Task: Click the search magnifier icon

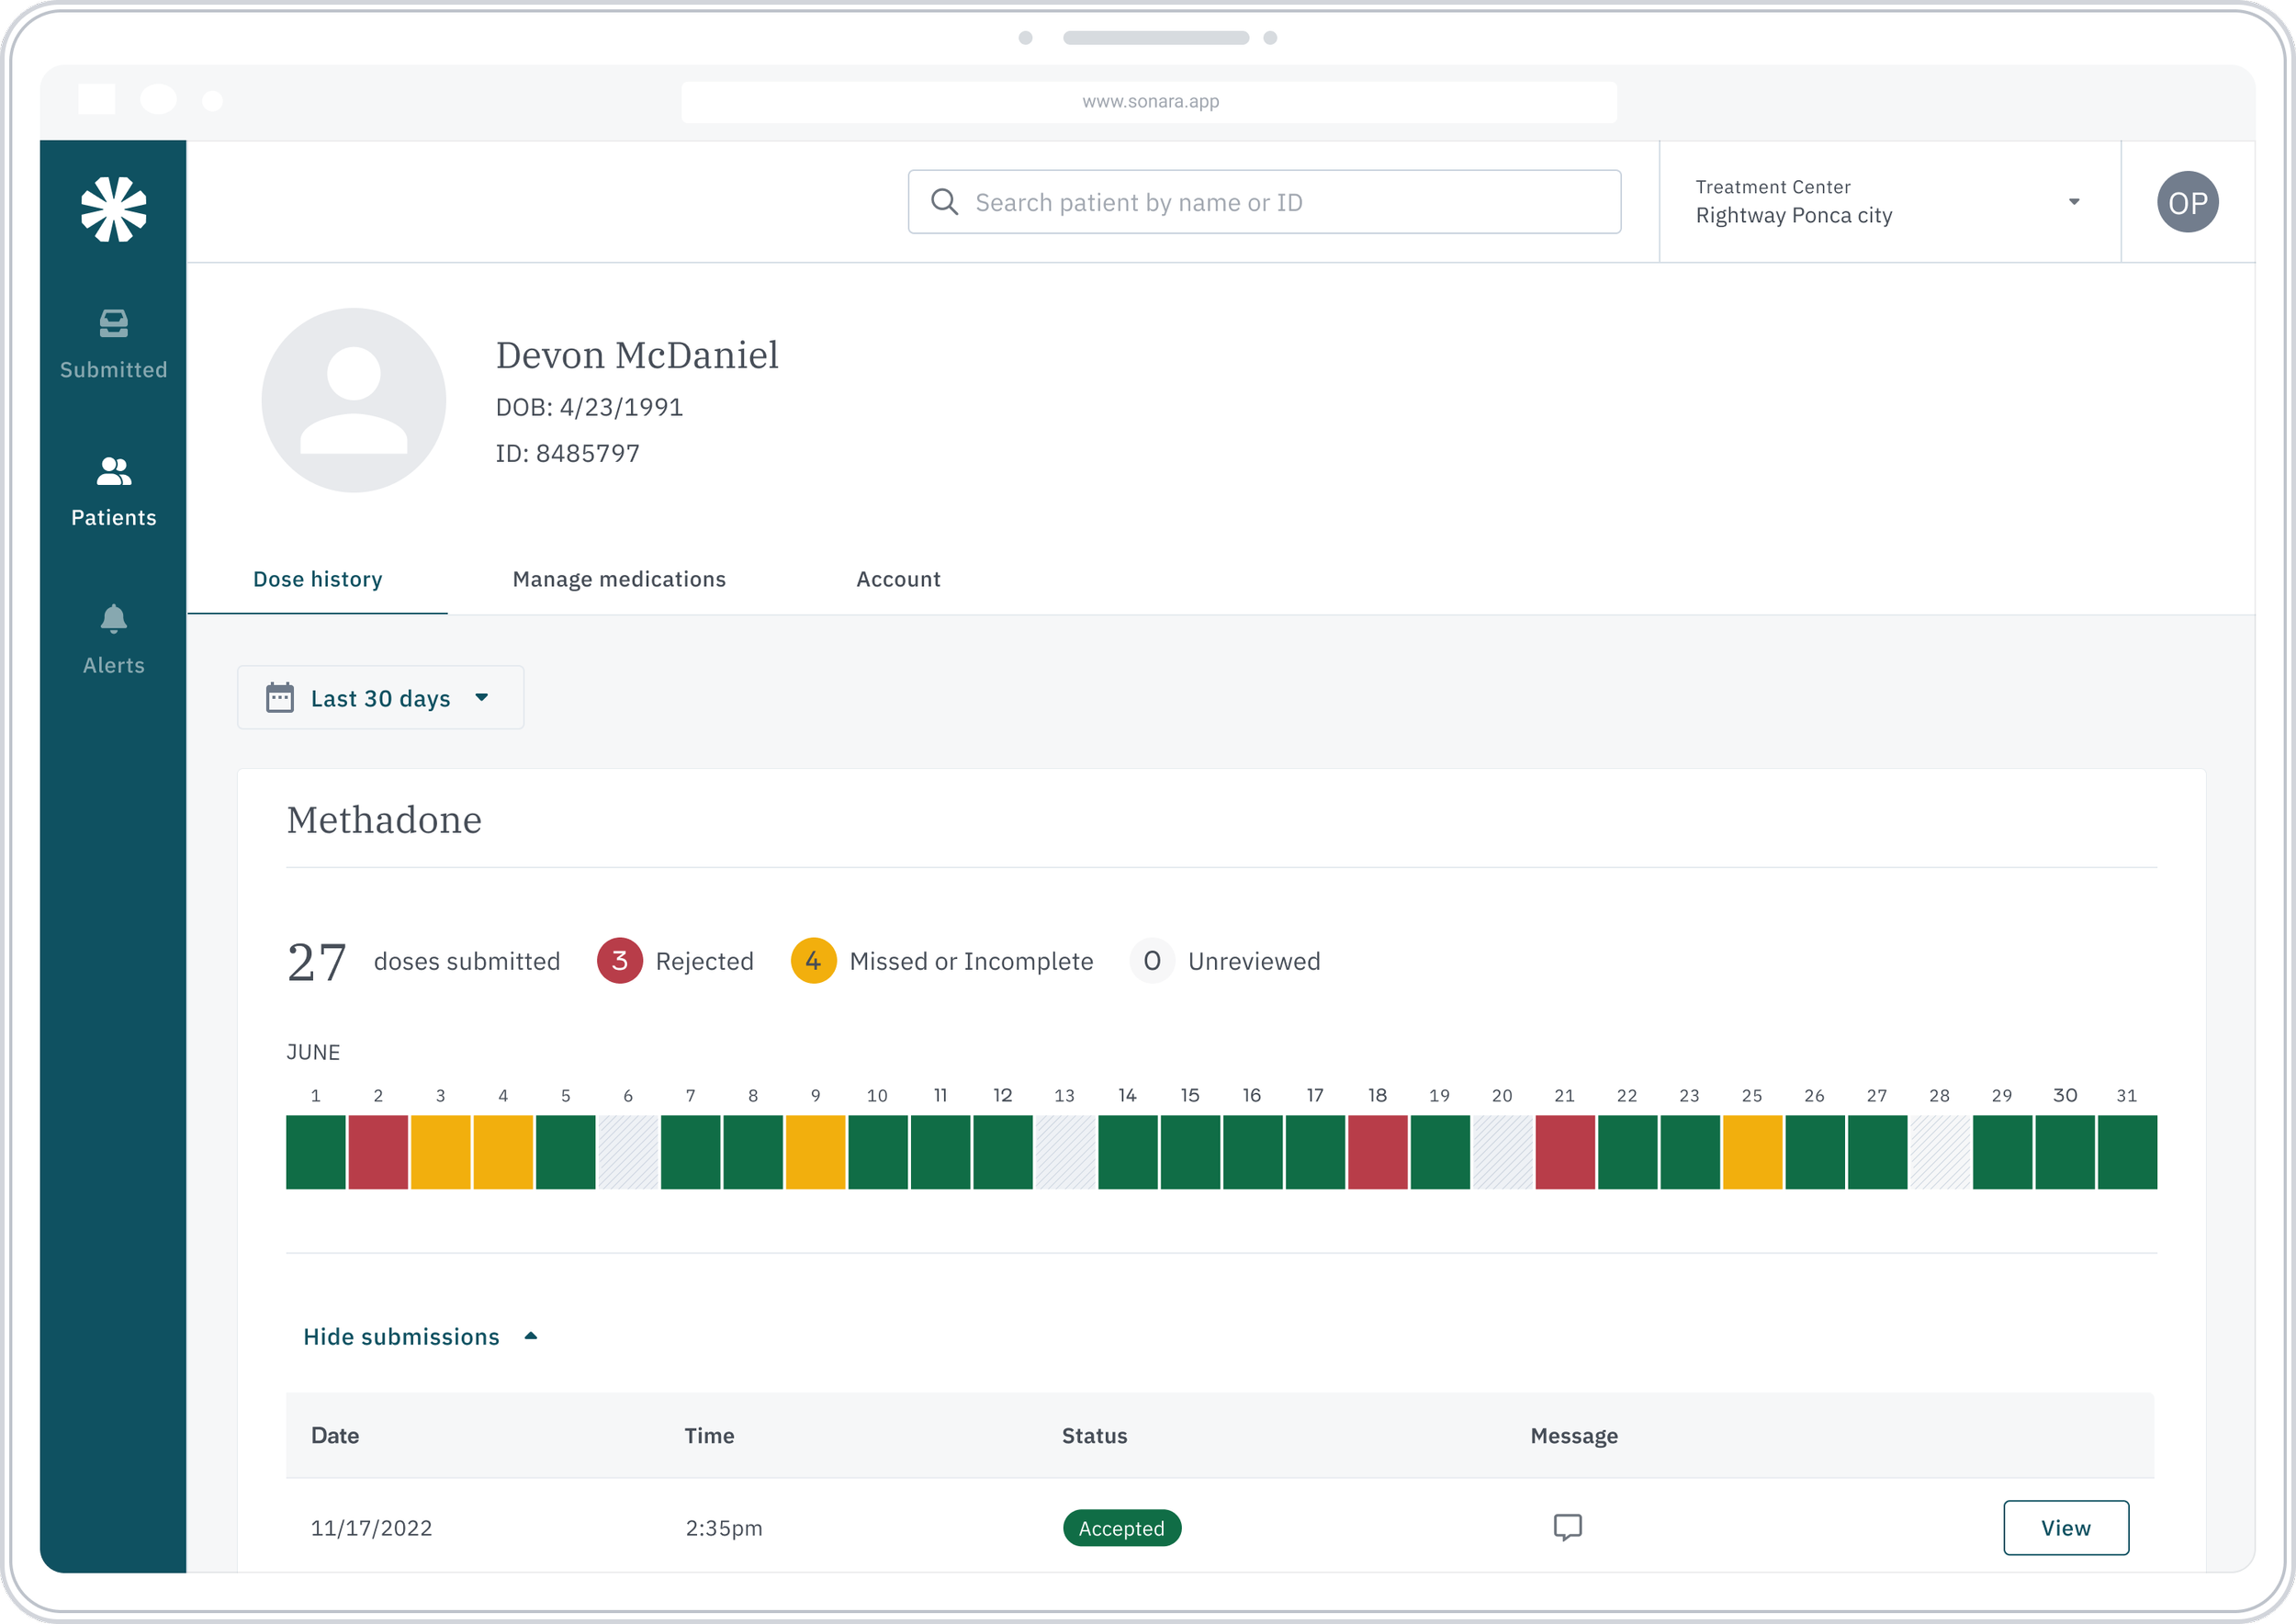Action: (x=944, y=201)
